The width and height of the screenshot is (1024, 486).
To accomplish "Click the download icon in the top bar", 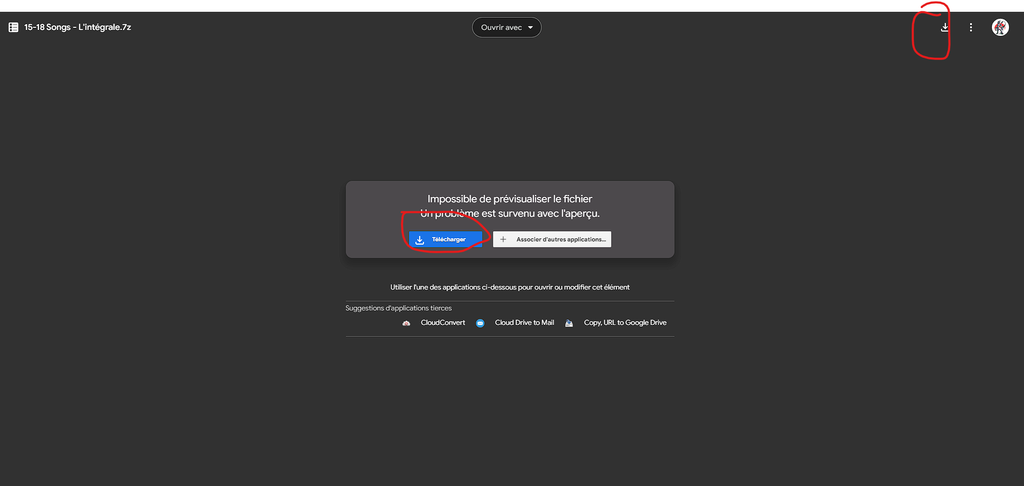I will 944,27.
